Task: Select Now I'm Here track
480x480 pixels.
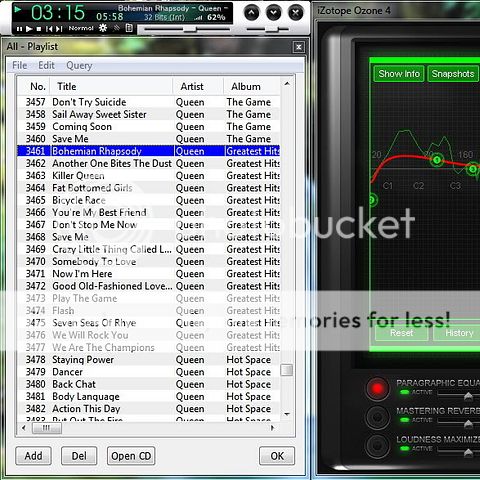Action: (149, 274)
